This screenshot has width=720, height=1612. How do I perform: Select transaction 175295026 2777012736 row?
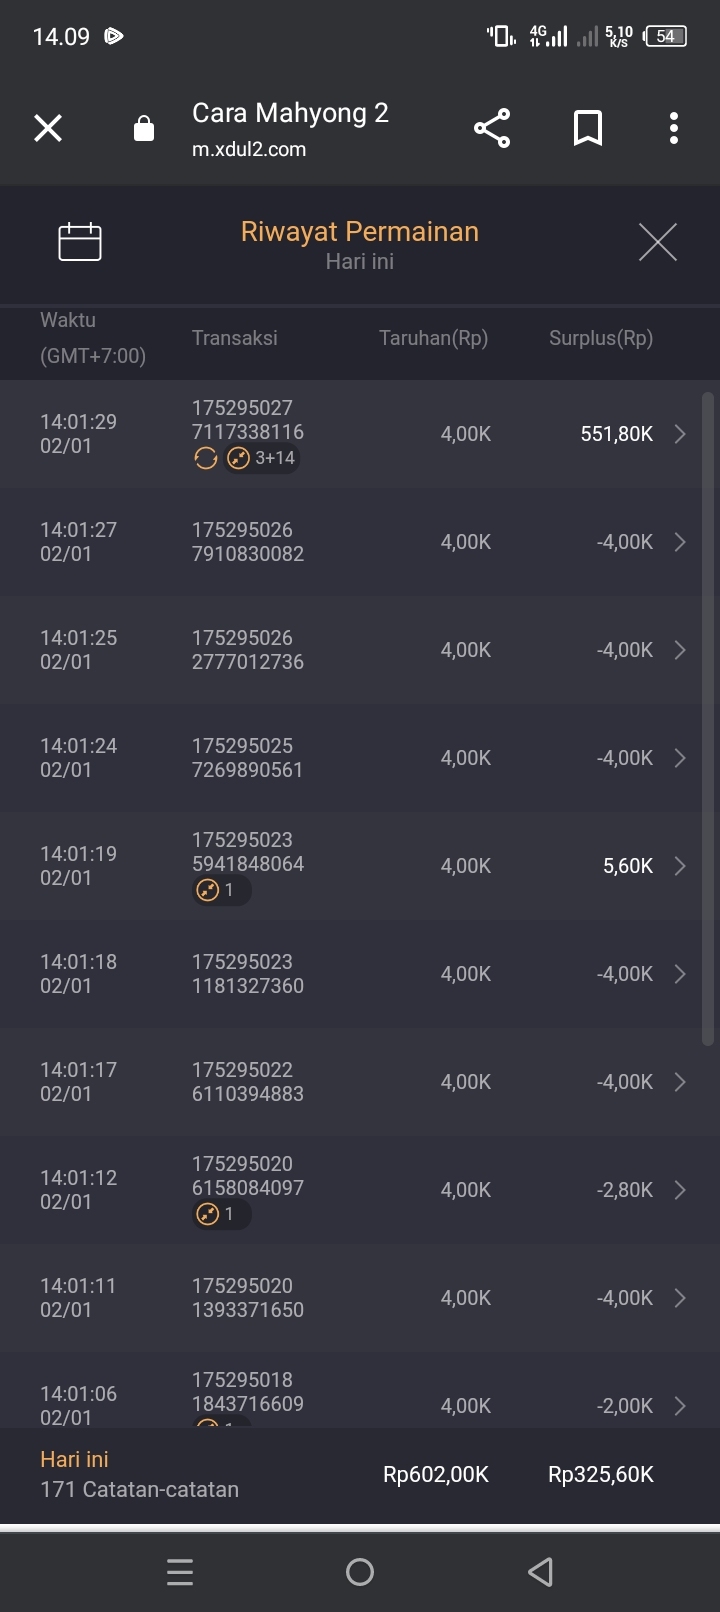[248, 650]
